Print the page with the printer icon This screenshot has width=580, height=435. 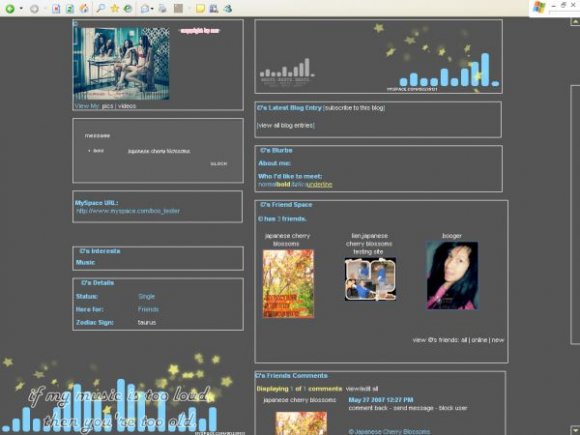point(162,8)
